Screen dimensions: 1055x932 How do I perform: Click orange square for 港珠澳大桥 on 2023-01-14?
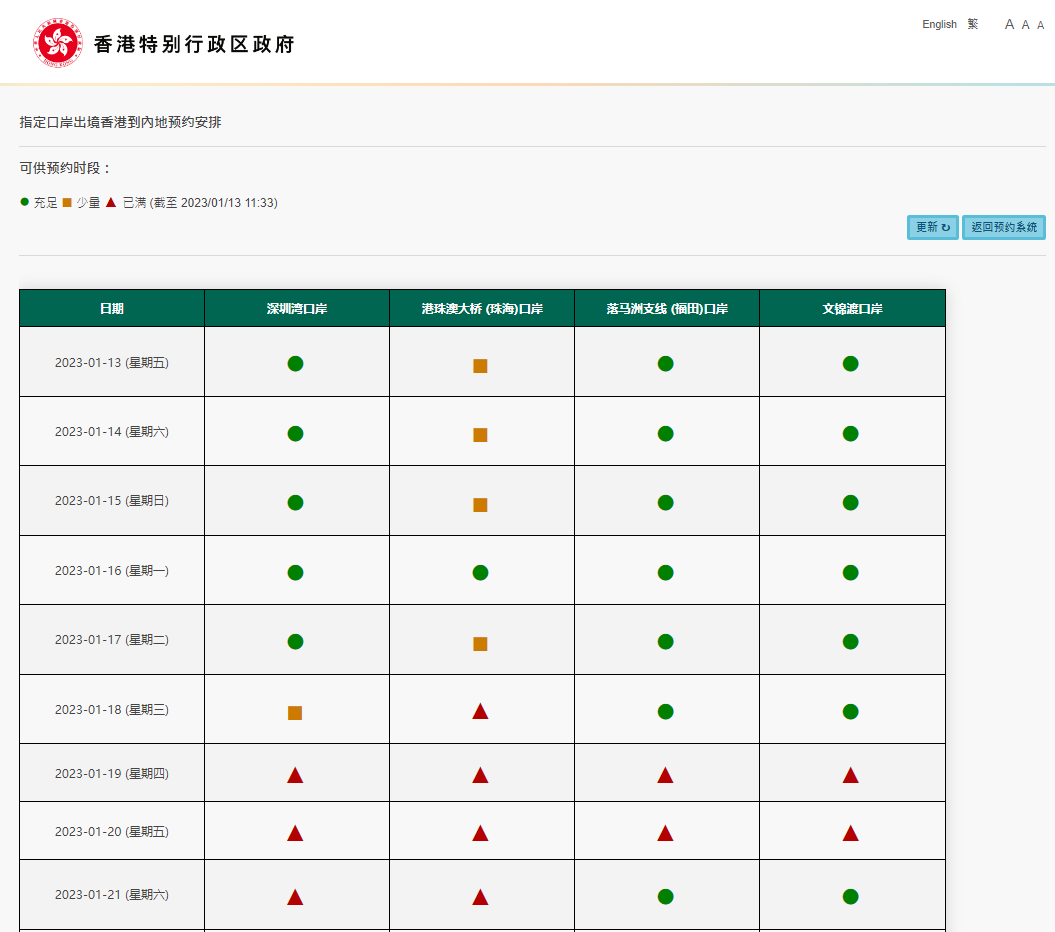click(480, 434)
